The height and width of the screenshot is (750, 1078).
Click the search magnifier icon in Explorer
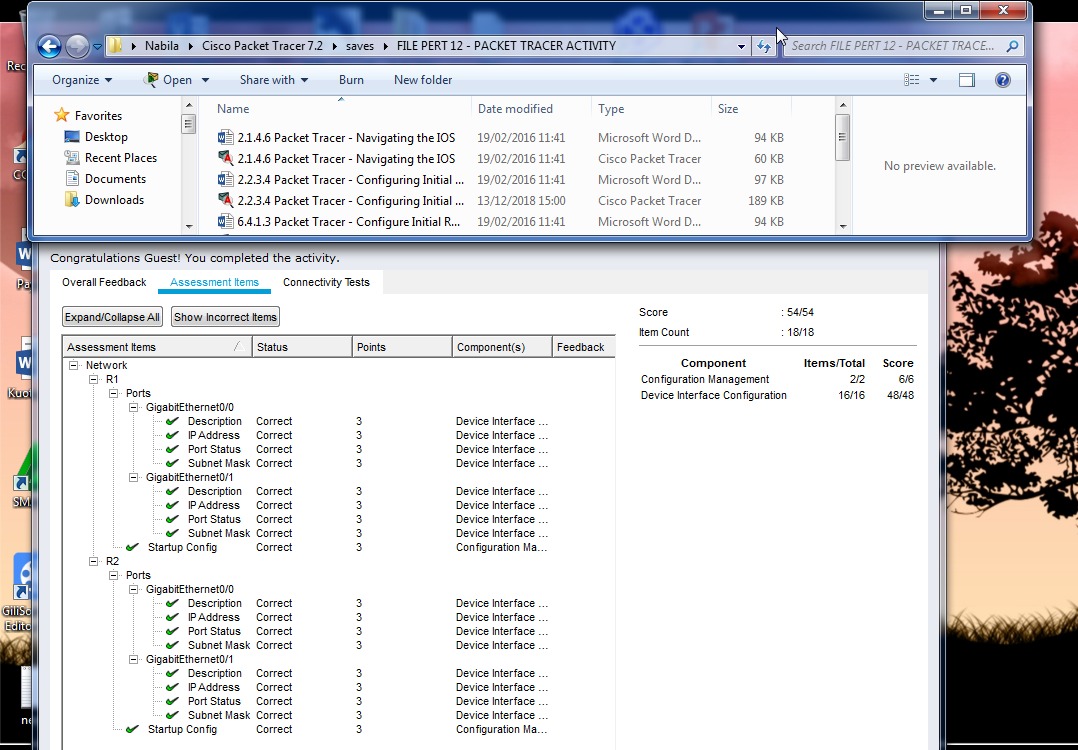1012,46
